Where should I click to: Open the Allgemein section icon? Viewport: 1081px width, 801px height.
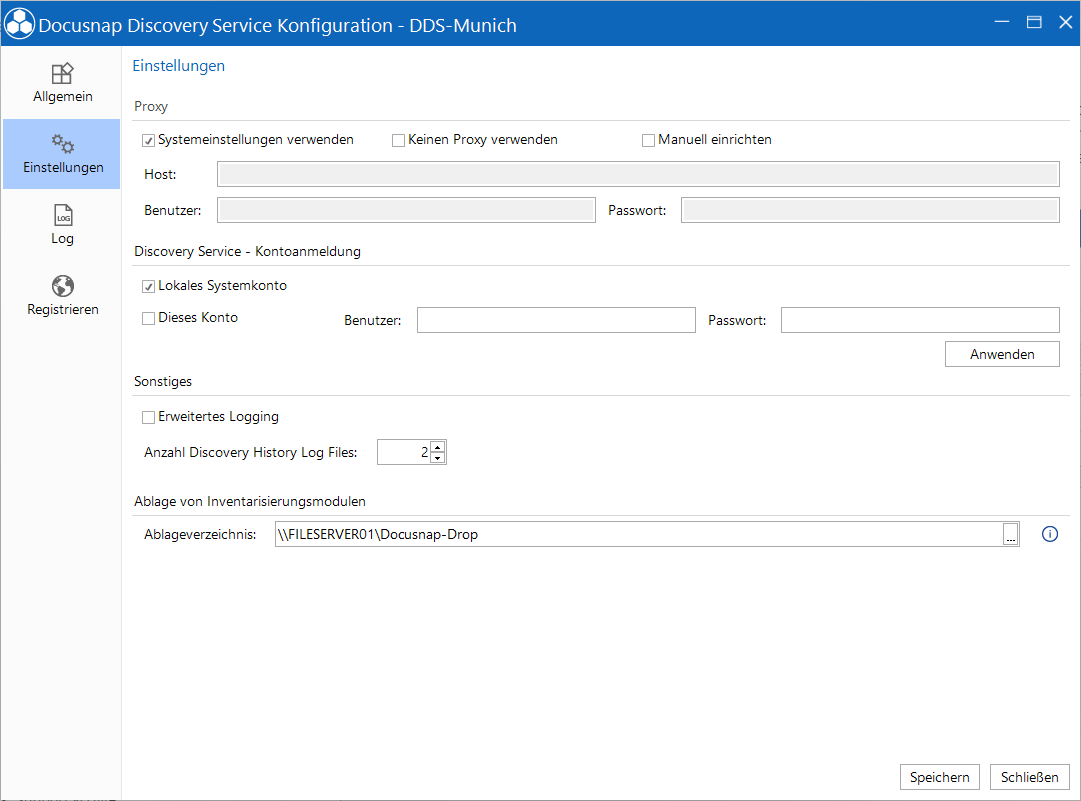click(x=62, y=74)
